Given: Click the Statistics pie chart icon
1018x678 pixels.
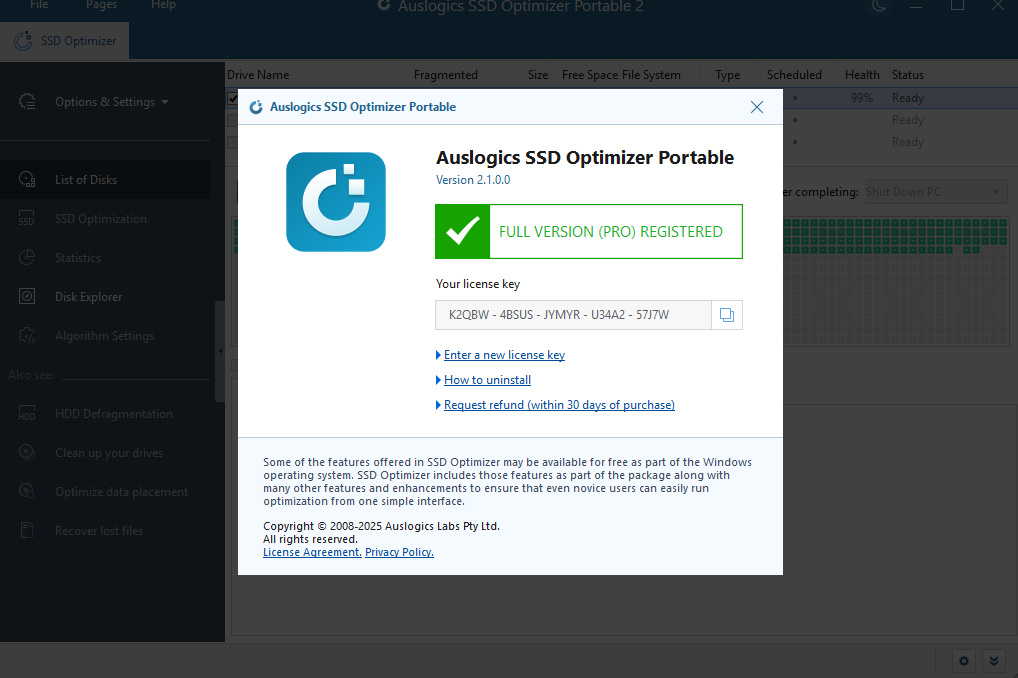Looking at the screenshot, I should point(27,258).
